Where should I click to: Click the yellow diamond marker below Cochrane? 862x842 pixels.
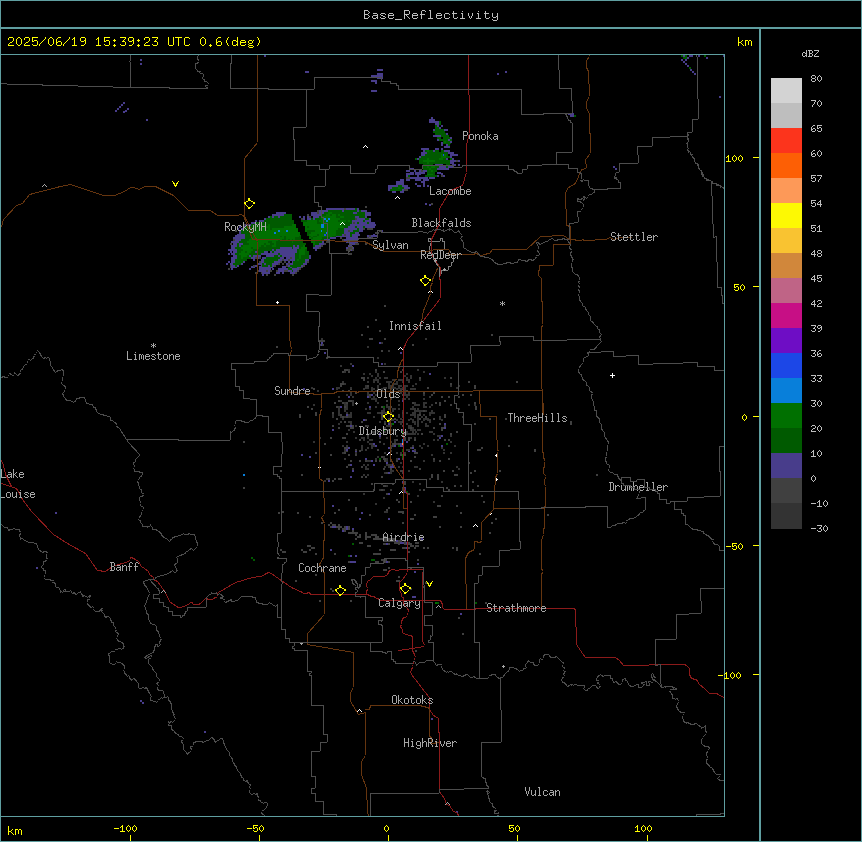tap(340, 590)
